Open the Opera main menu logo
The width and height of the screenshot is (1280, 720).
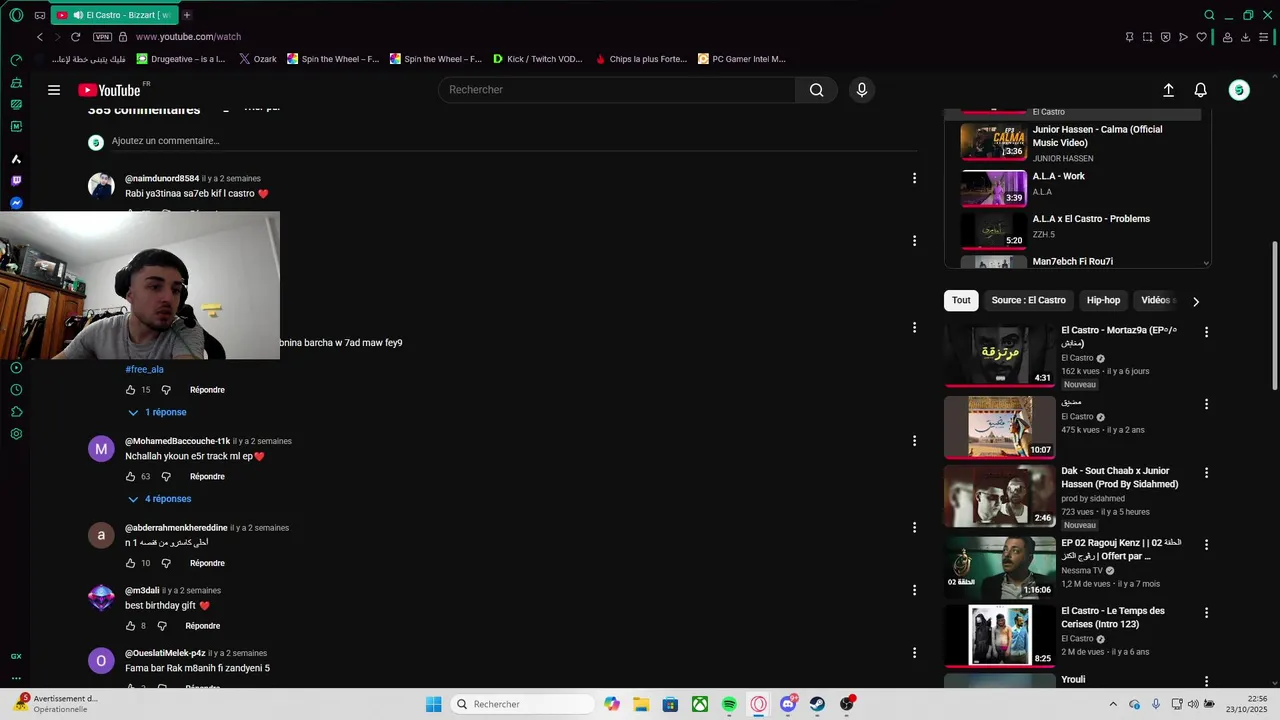[x=16, y=15]
